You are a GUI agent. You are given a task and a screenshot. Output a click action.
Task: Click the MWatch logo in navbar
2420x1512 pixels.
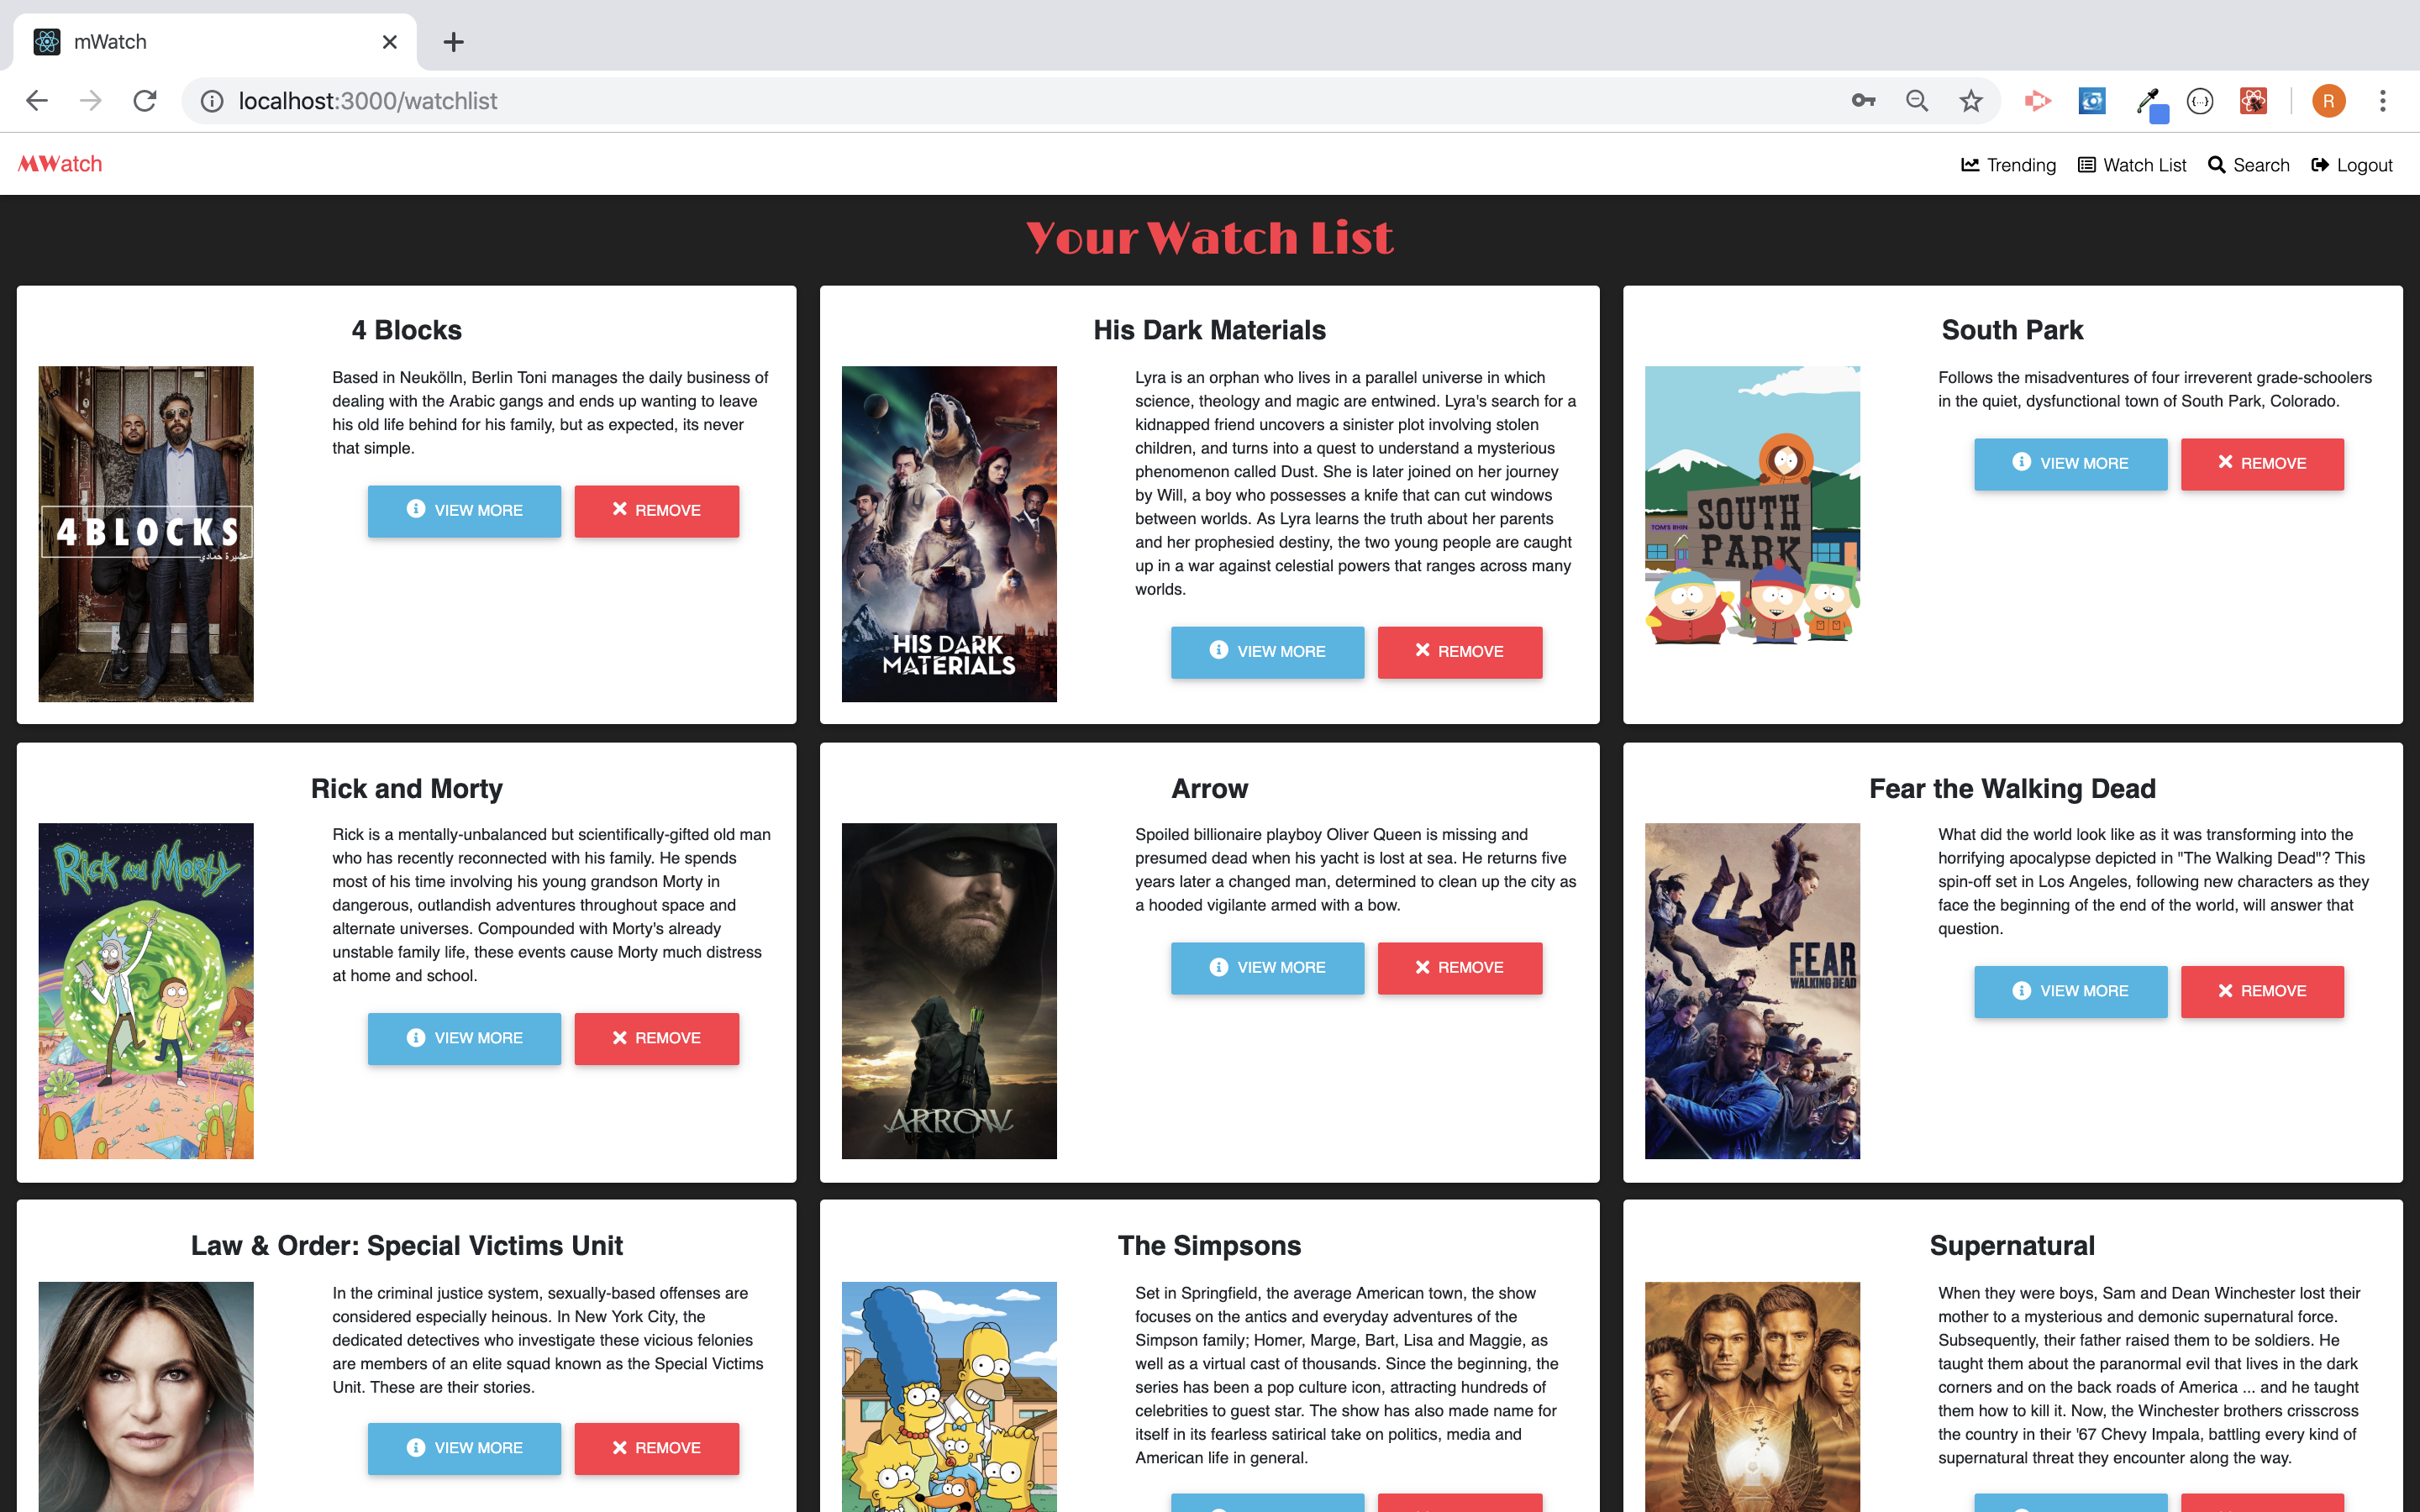[x=60, y=164]
